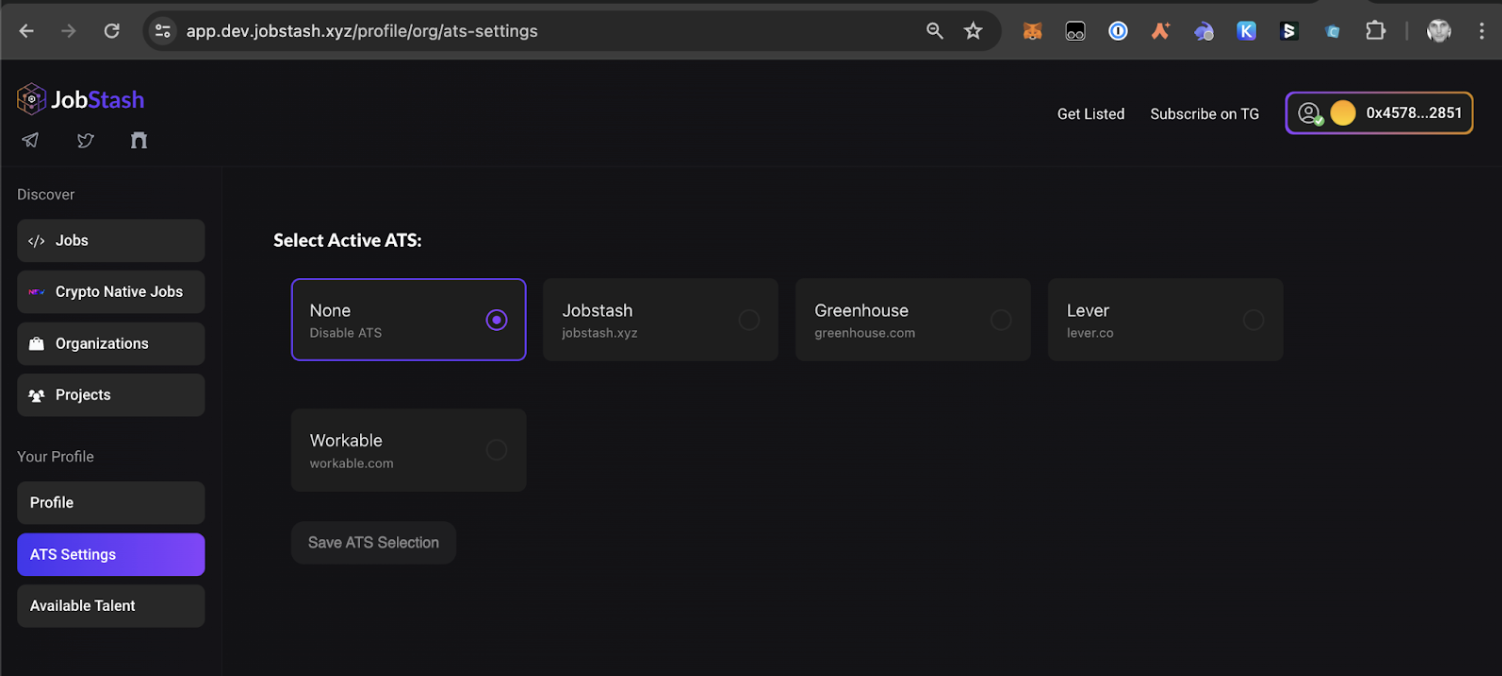Click the user avatar icon in wallet button

1310,114
